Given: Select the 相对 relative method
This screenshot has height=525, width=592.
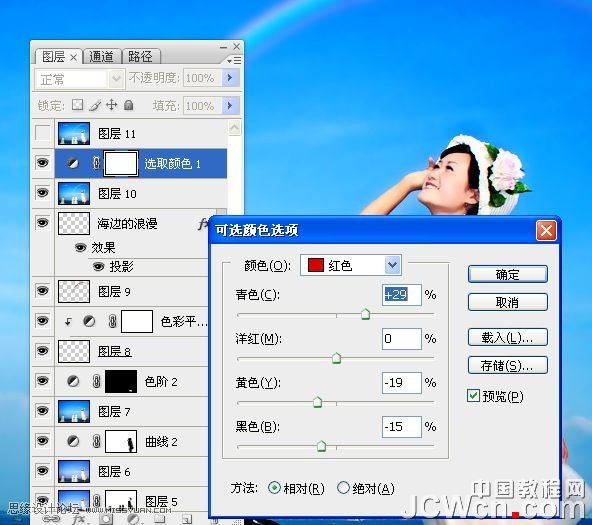Looking at the screenshot, I should (274, 488).
